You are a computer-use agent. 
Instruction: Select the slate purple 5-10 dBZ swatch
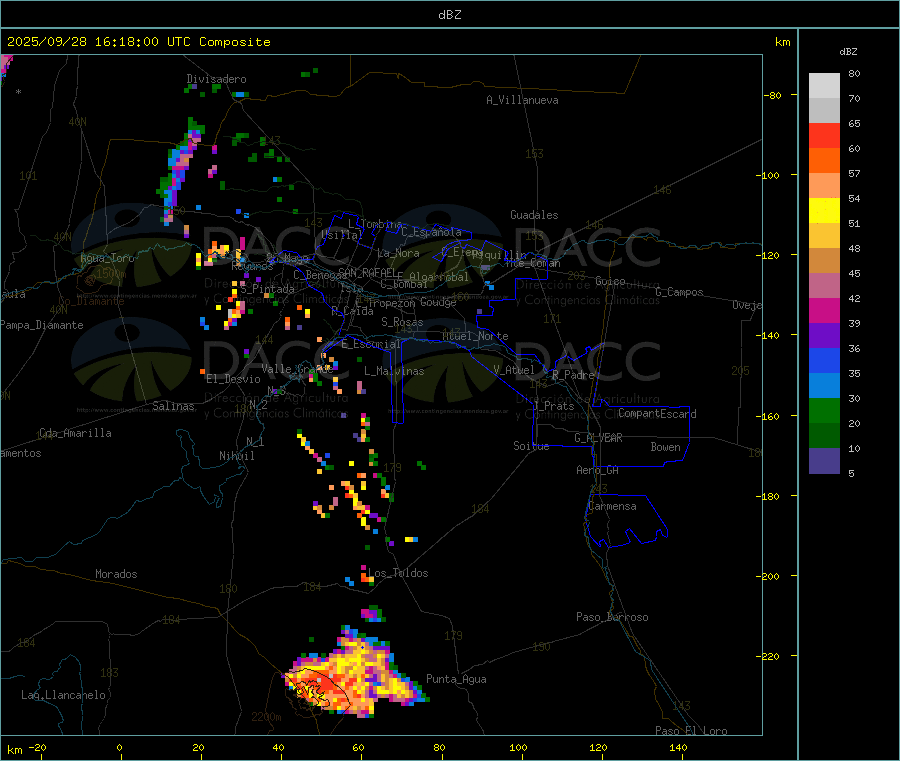click(x=824, y=461)
